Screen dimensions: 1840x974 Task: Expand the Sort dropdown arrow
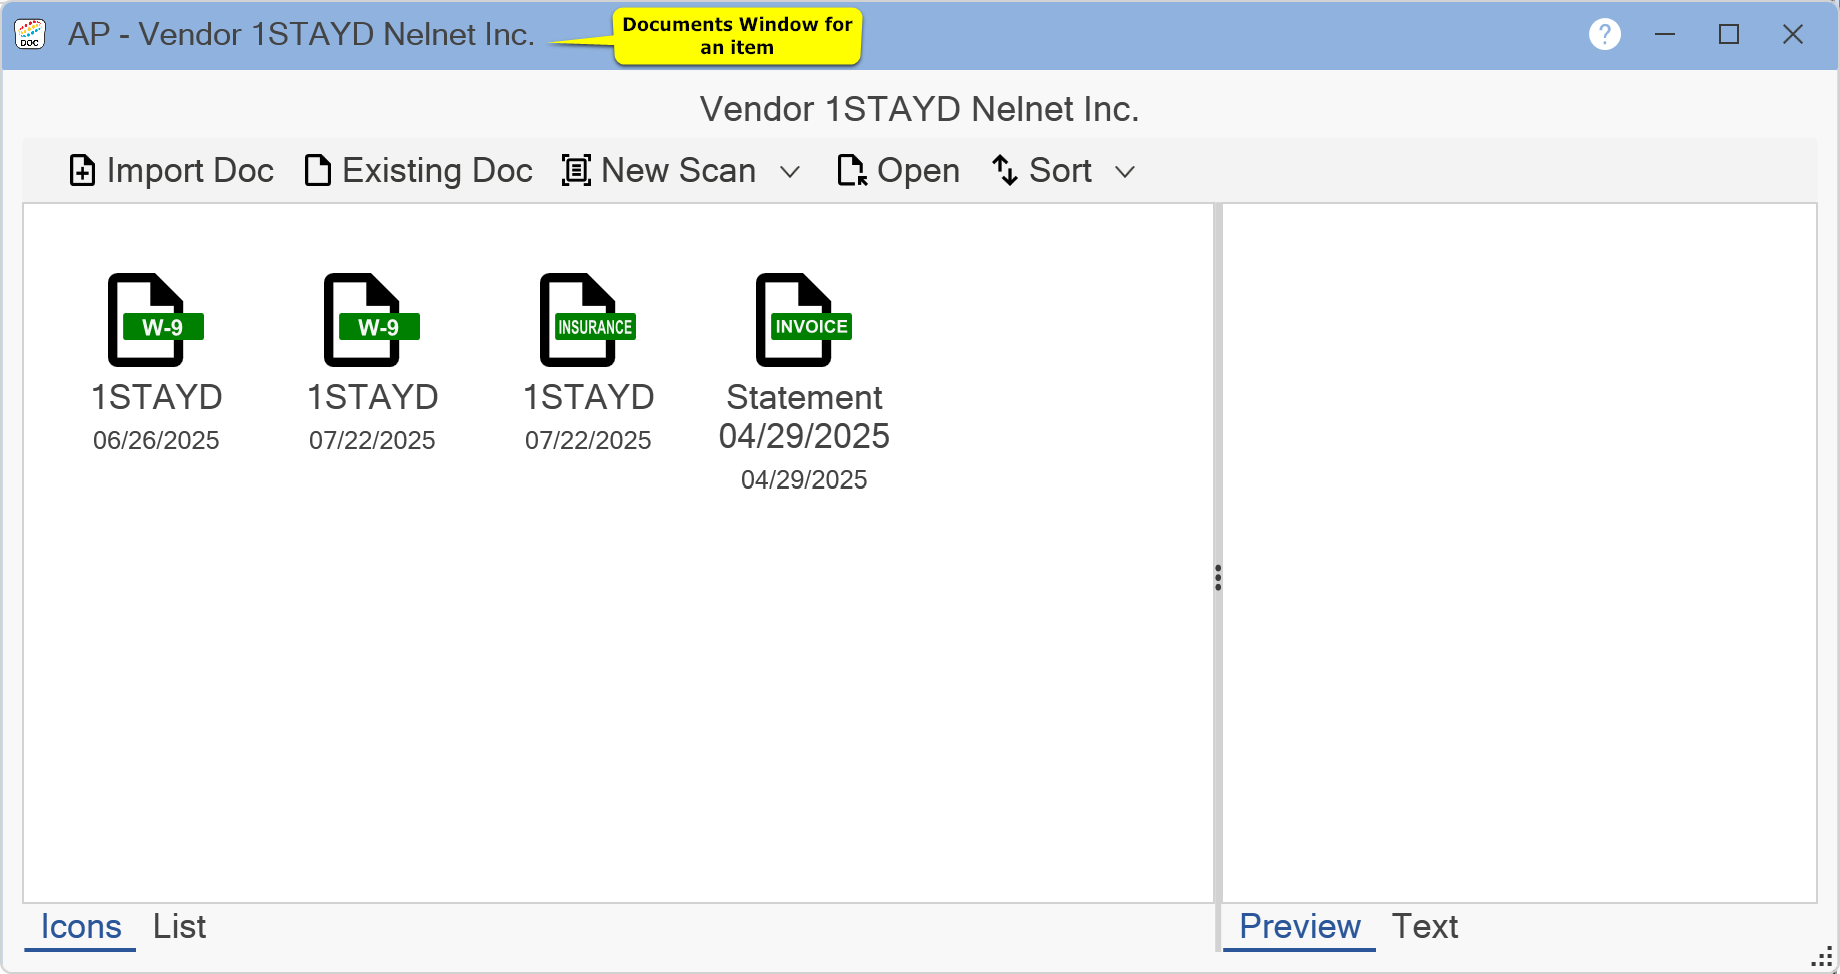(1125, 172)
